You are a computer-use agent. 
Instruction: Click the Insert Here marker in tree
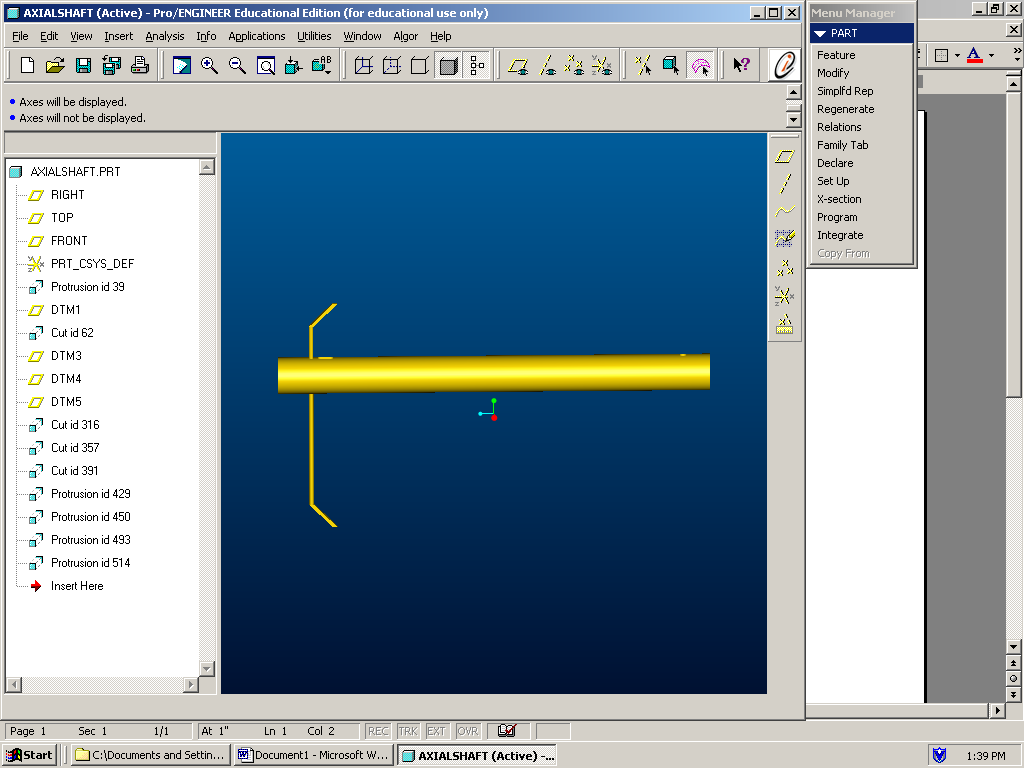[x=76, y=586]
